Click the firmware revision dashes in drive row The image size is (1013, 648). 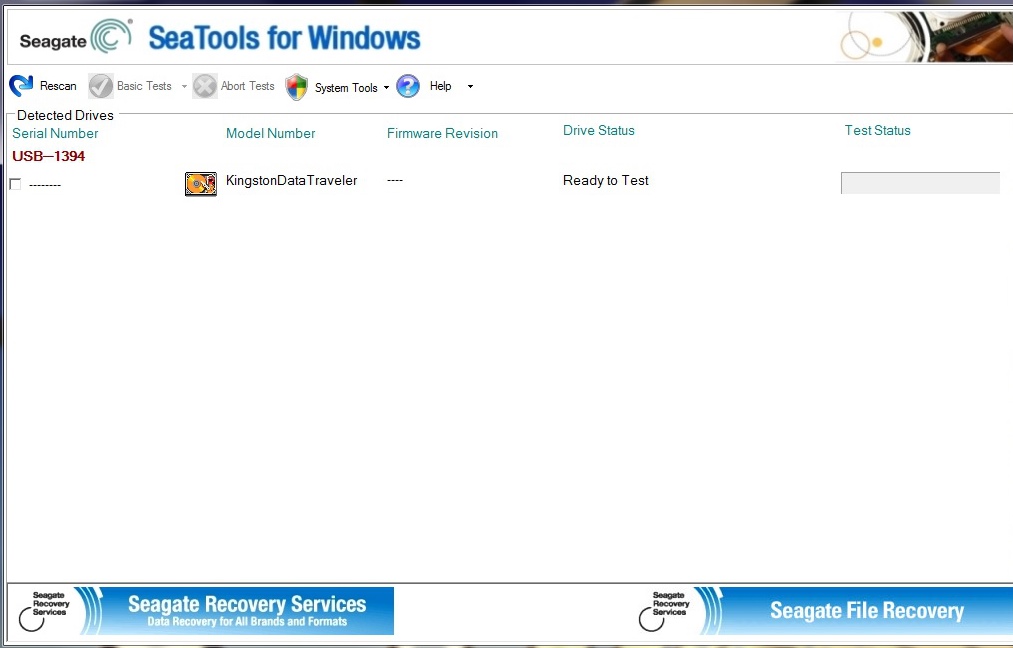tap(395, 180)
